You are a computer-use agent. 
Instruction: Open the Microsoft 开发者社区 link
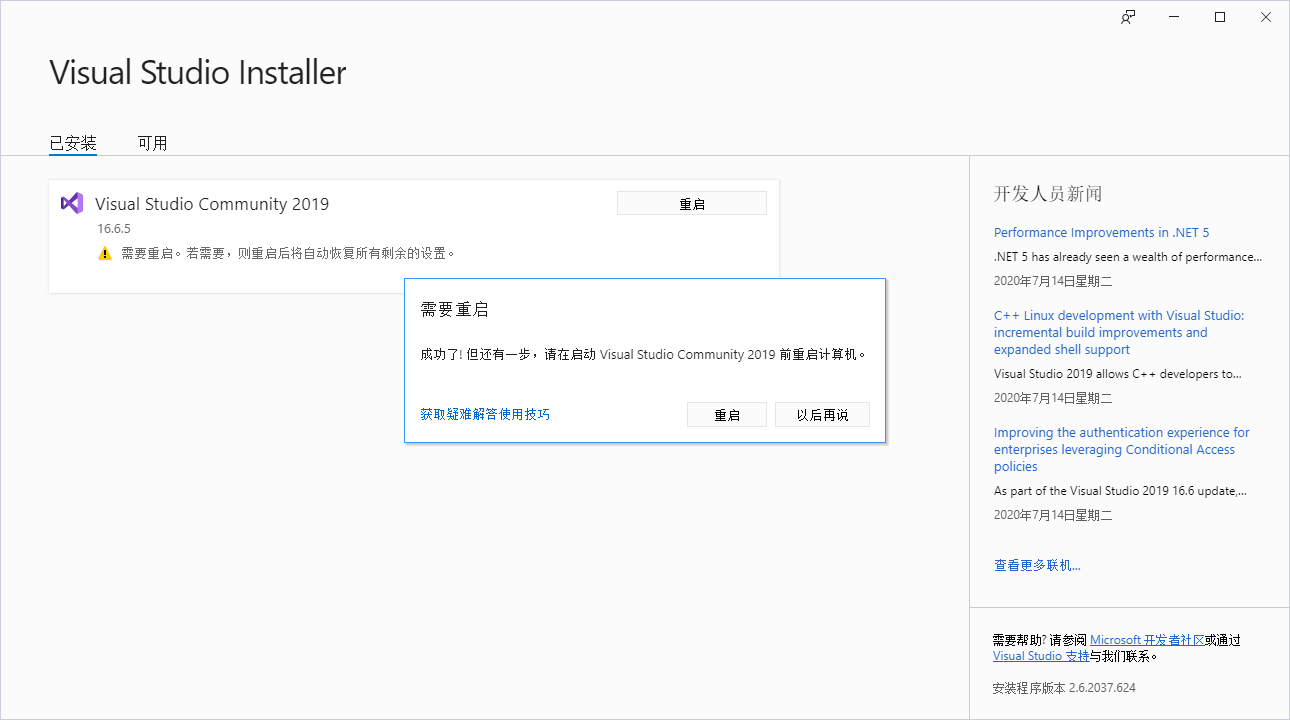point(1147,640)
